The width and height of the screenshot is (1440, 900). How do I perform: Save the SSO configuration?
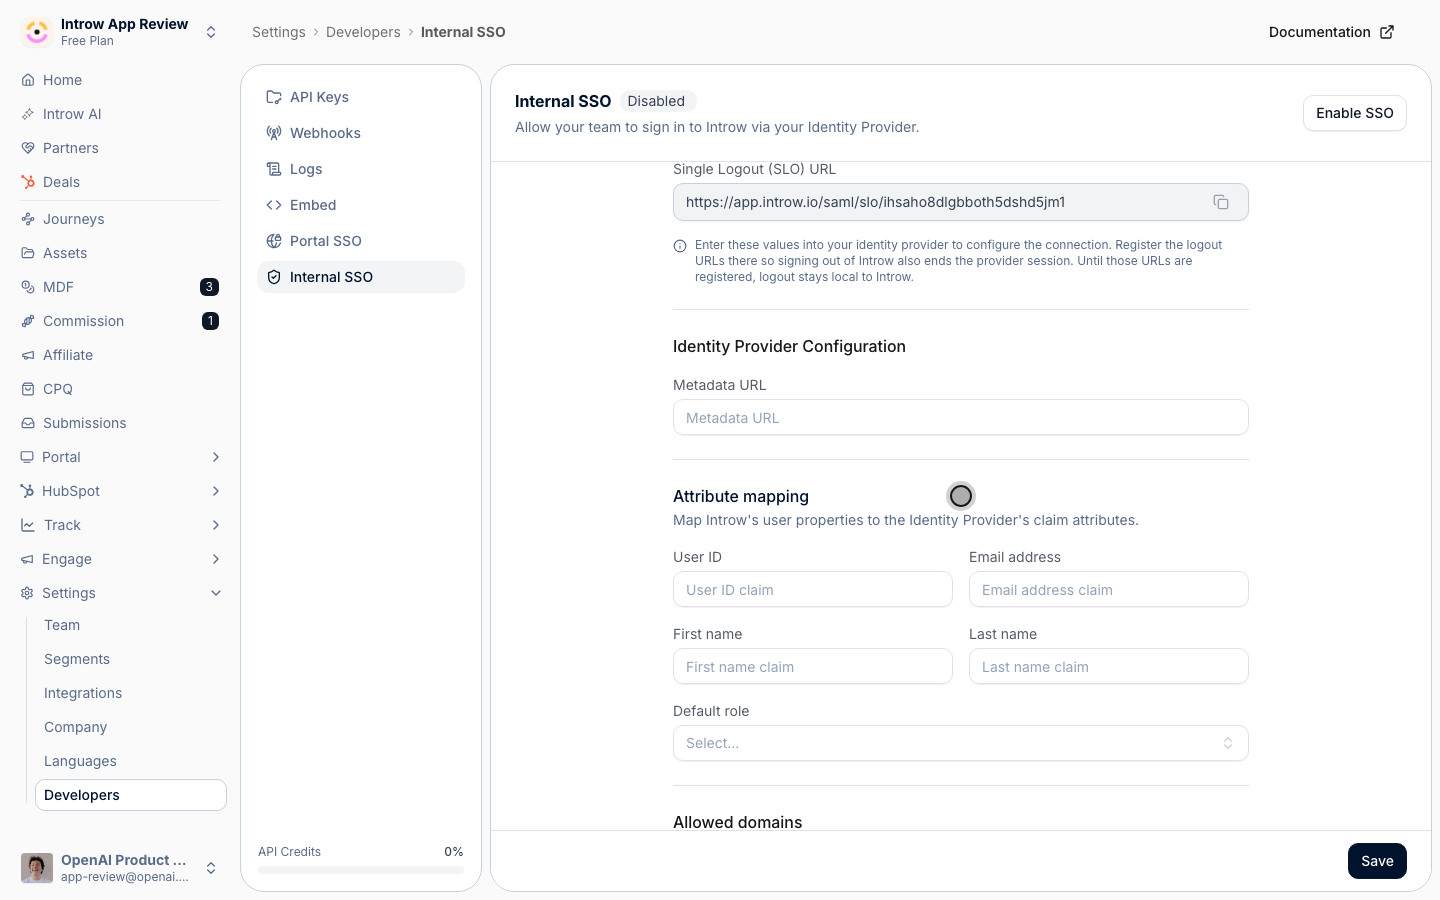(x=1377, y=861)
